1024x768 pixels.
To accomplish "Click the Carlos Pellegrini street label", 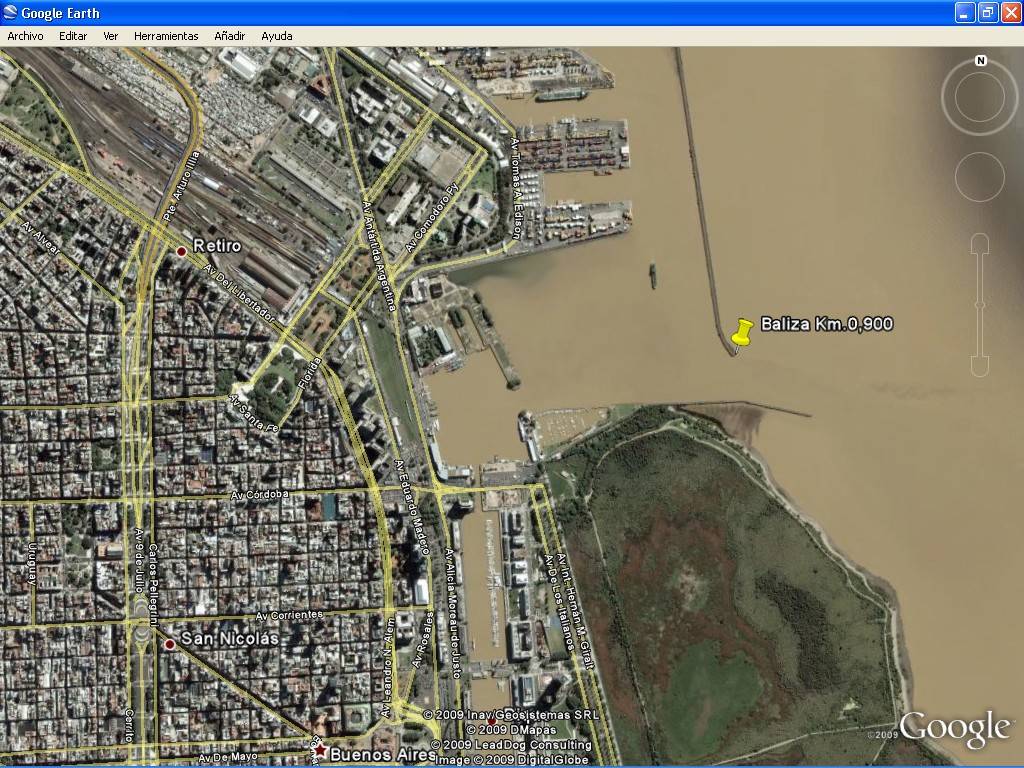I will [153, 585].
